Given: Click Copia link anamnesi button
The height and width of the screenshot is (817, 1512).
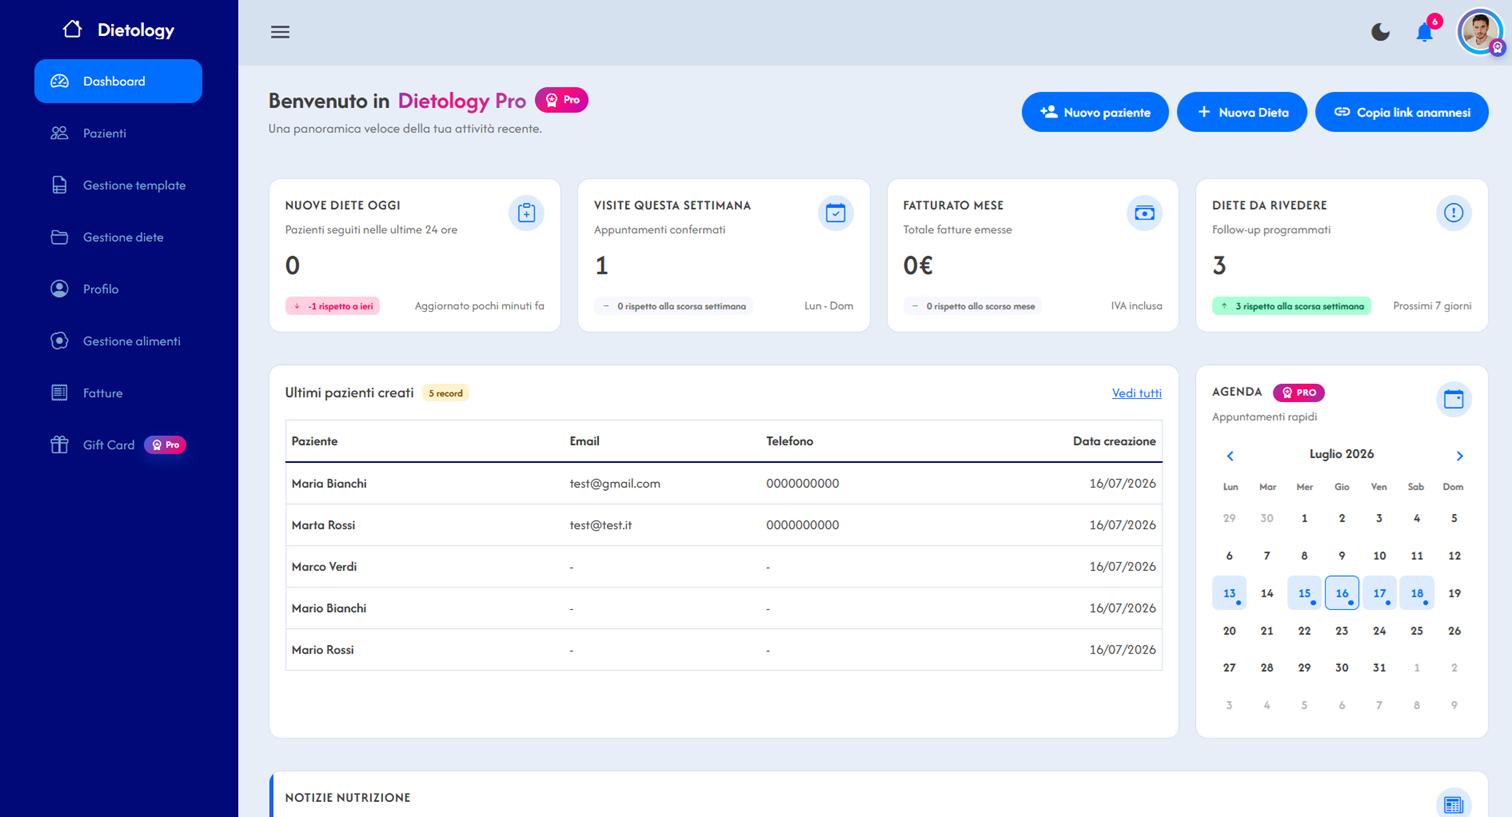Looking at the screenshot, I should point(1402,112).
